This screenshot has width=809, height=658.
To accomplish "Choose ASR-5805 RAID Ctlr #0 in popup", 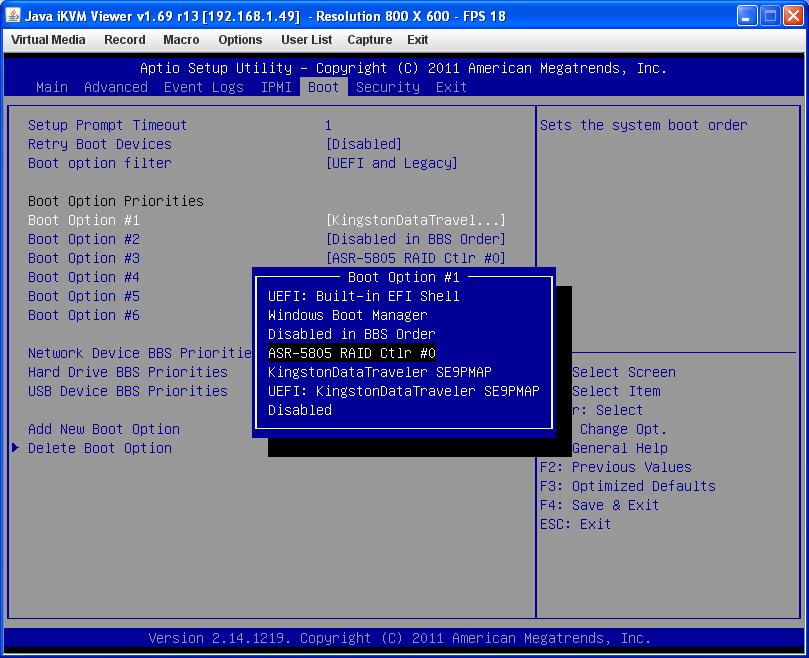I will point(351,353).
